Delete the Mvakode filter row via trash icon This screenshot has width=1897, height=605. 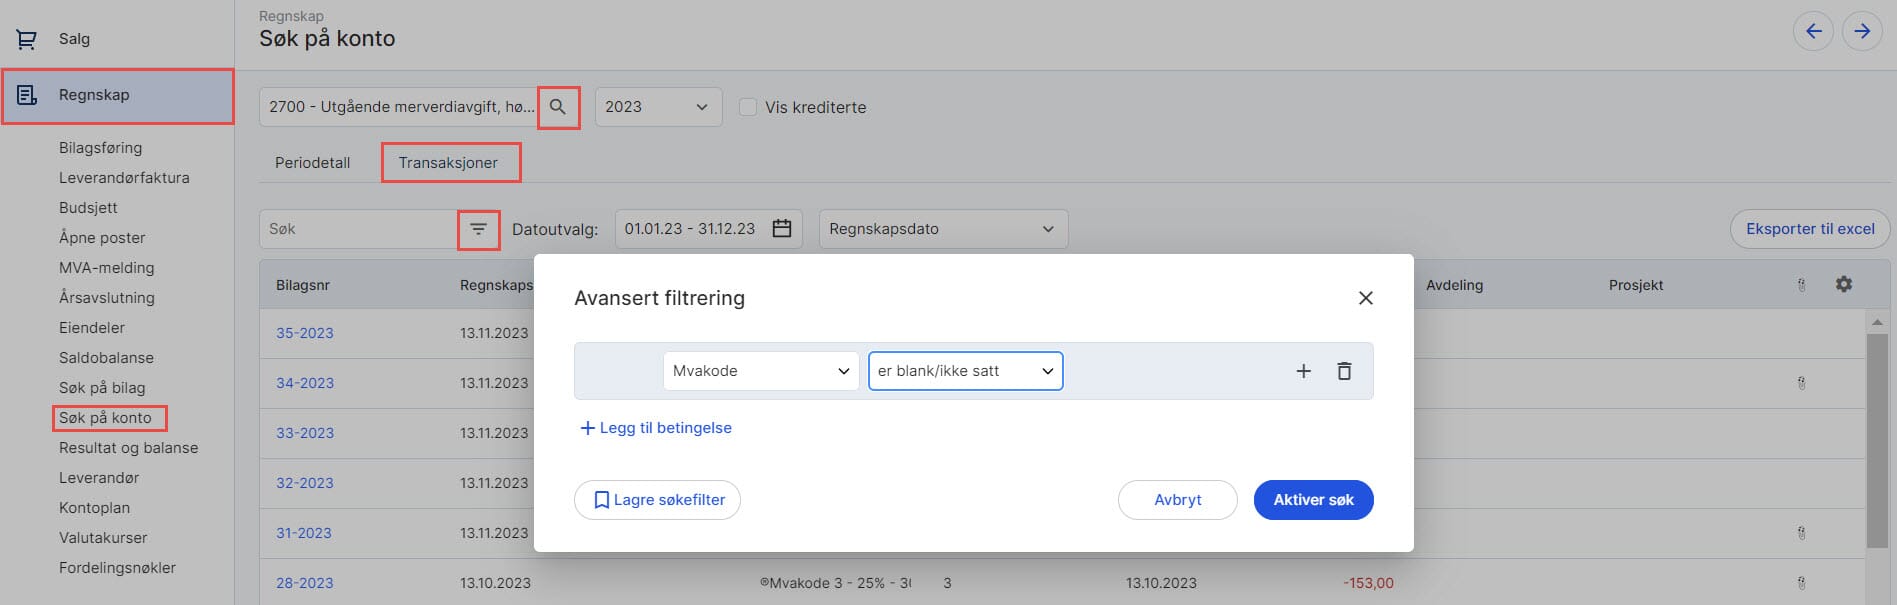1344,371
